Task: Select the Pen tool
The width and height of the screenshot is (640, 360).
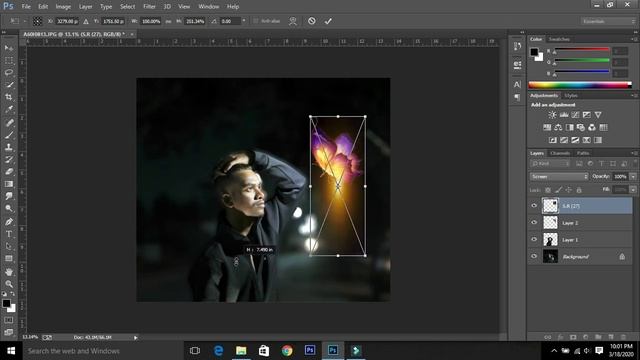Action: [x=9, y=222]
